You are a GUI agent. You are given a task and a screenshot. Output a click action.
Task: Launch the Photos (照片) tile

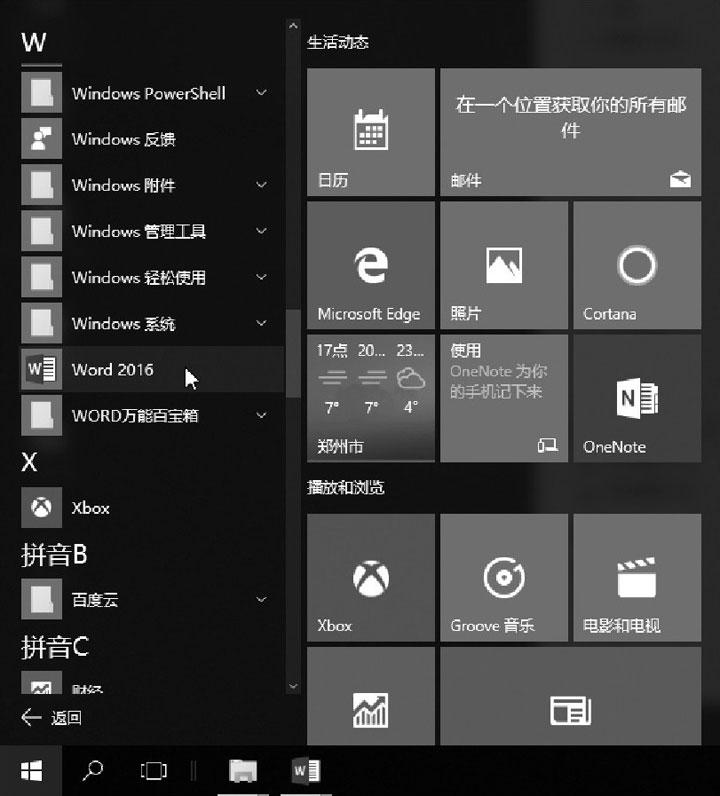[503, 265]
